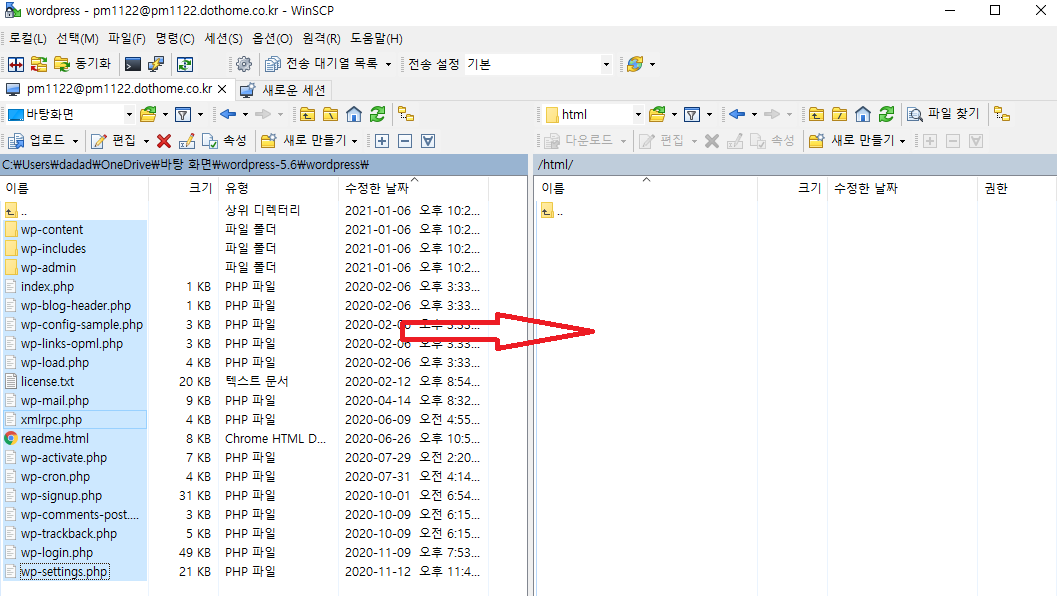Sort remote panel by 권한 column

(1017, 188)
